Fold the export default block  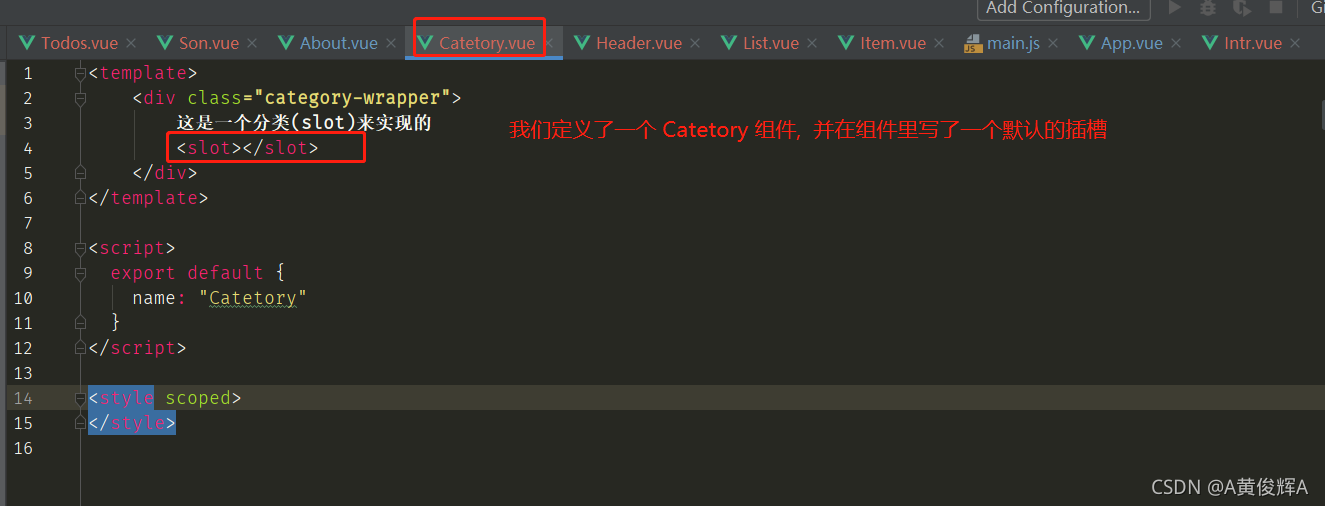point(81,273)
